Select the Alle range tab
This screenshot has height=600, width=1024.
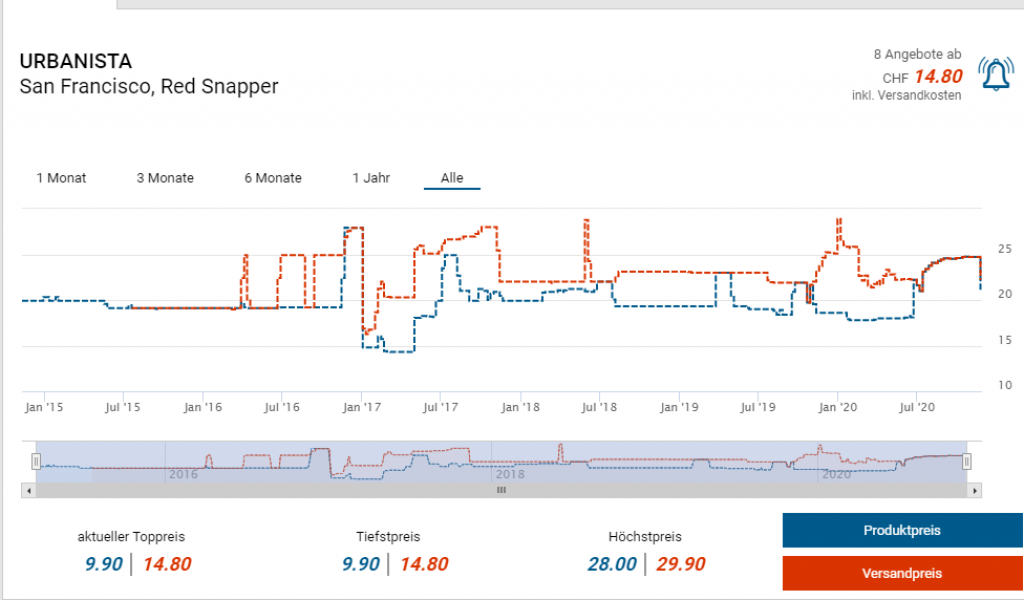pyautogui.click(x=452, y=178)
